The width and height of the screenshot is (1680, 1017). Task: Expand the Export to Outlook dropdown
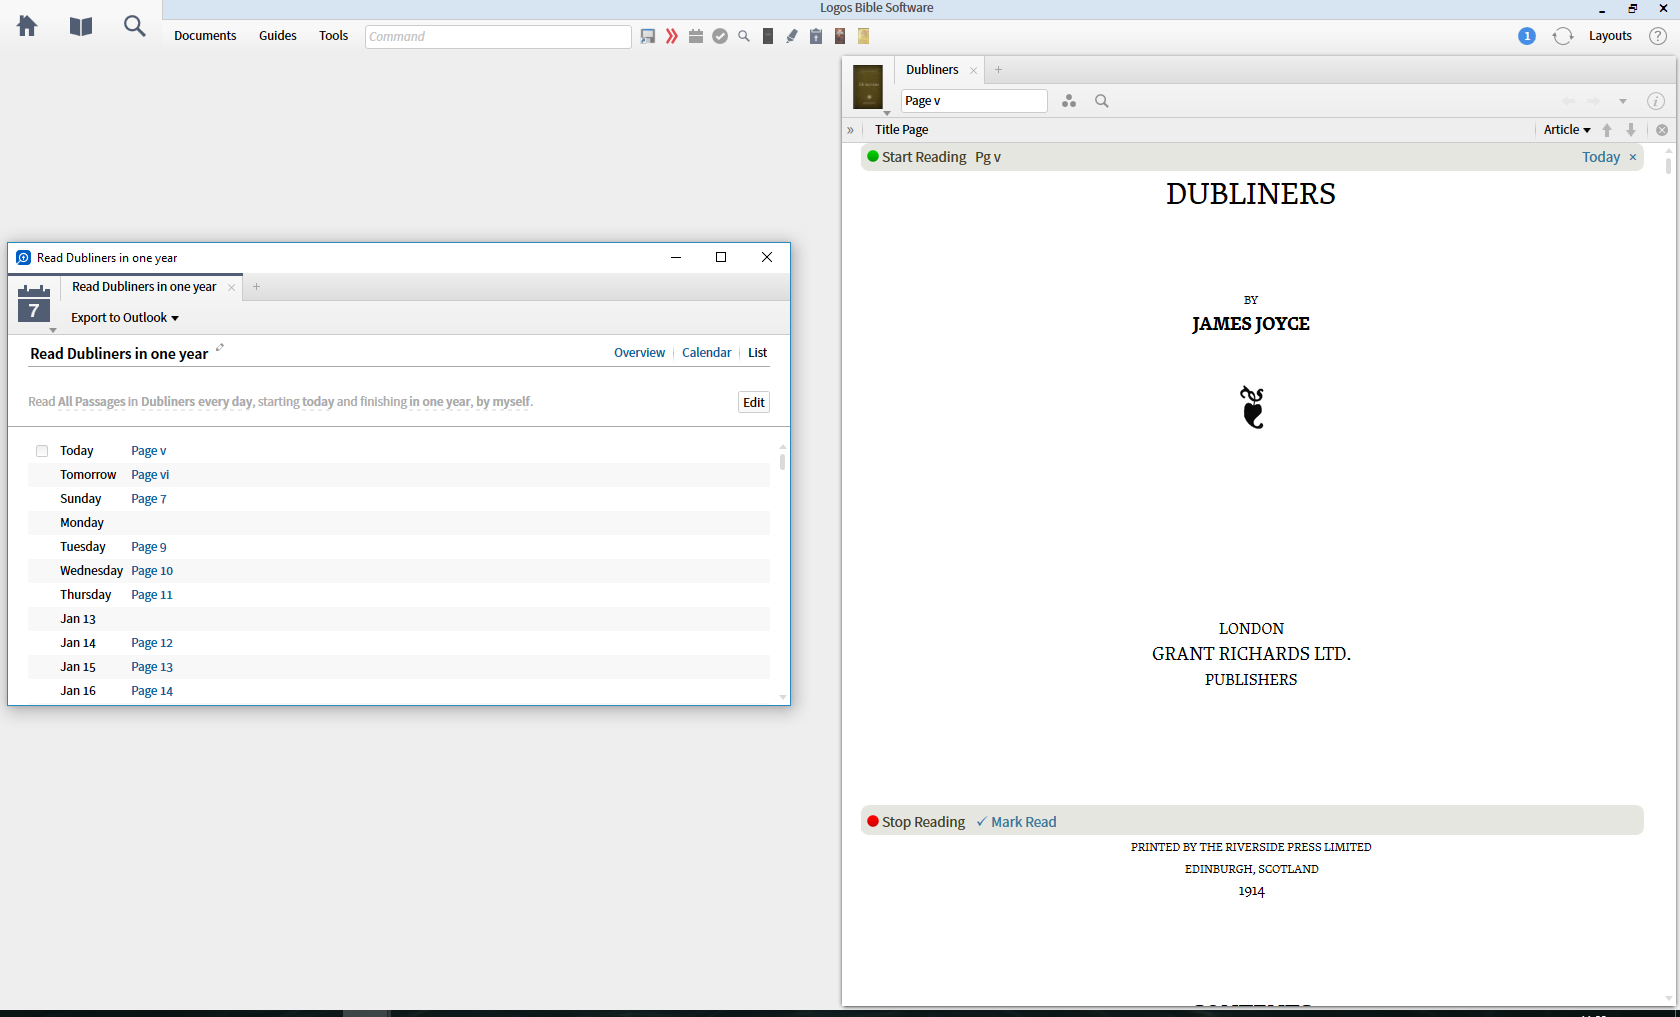coord(125,318)
